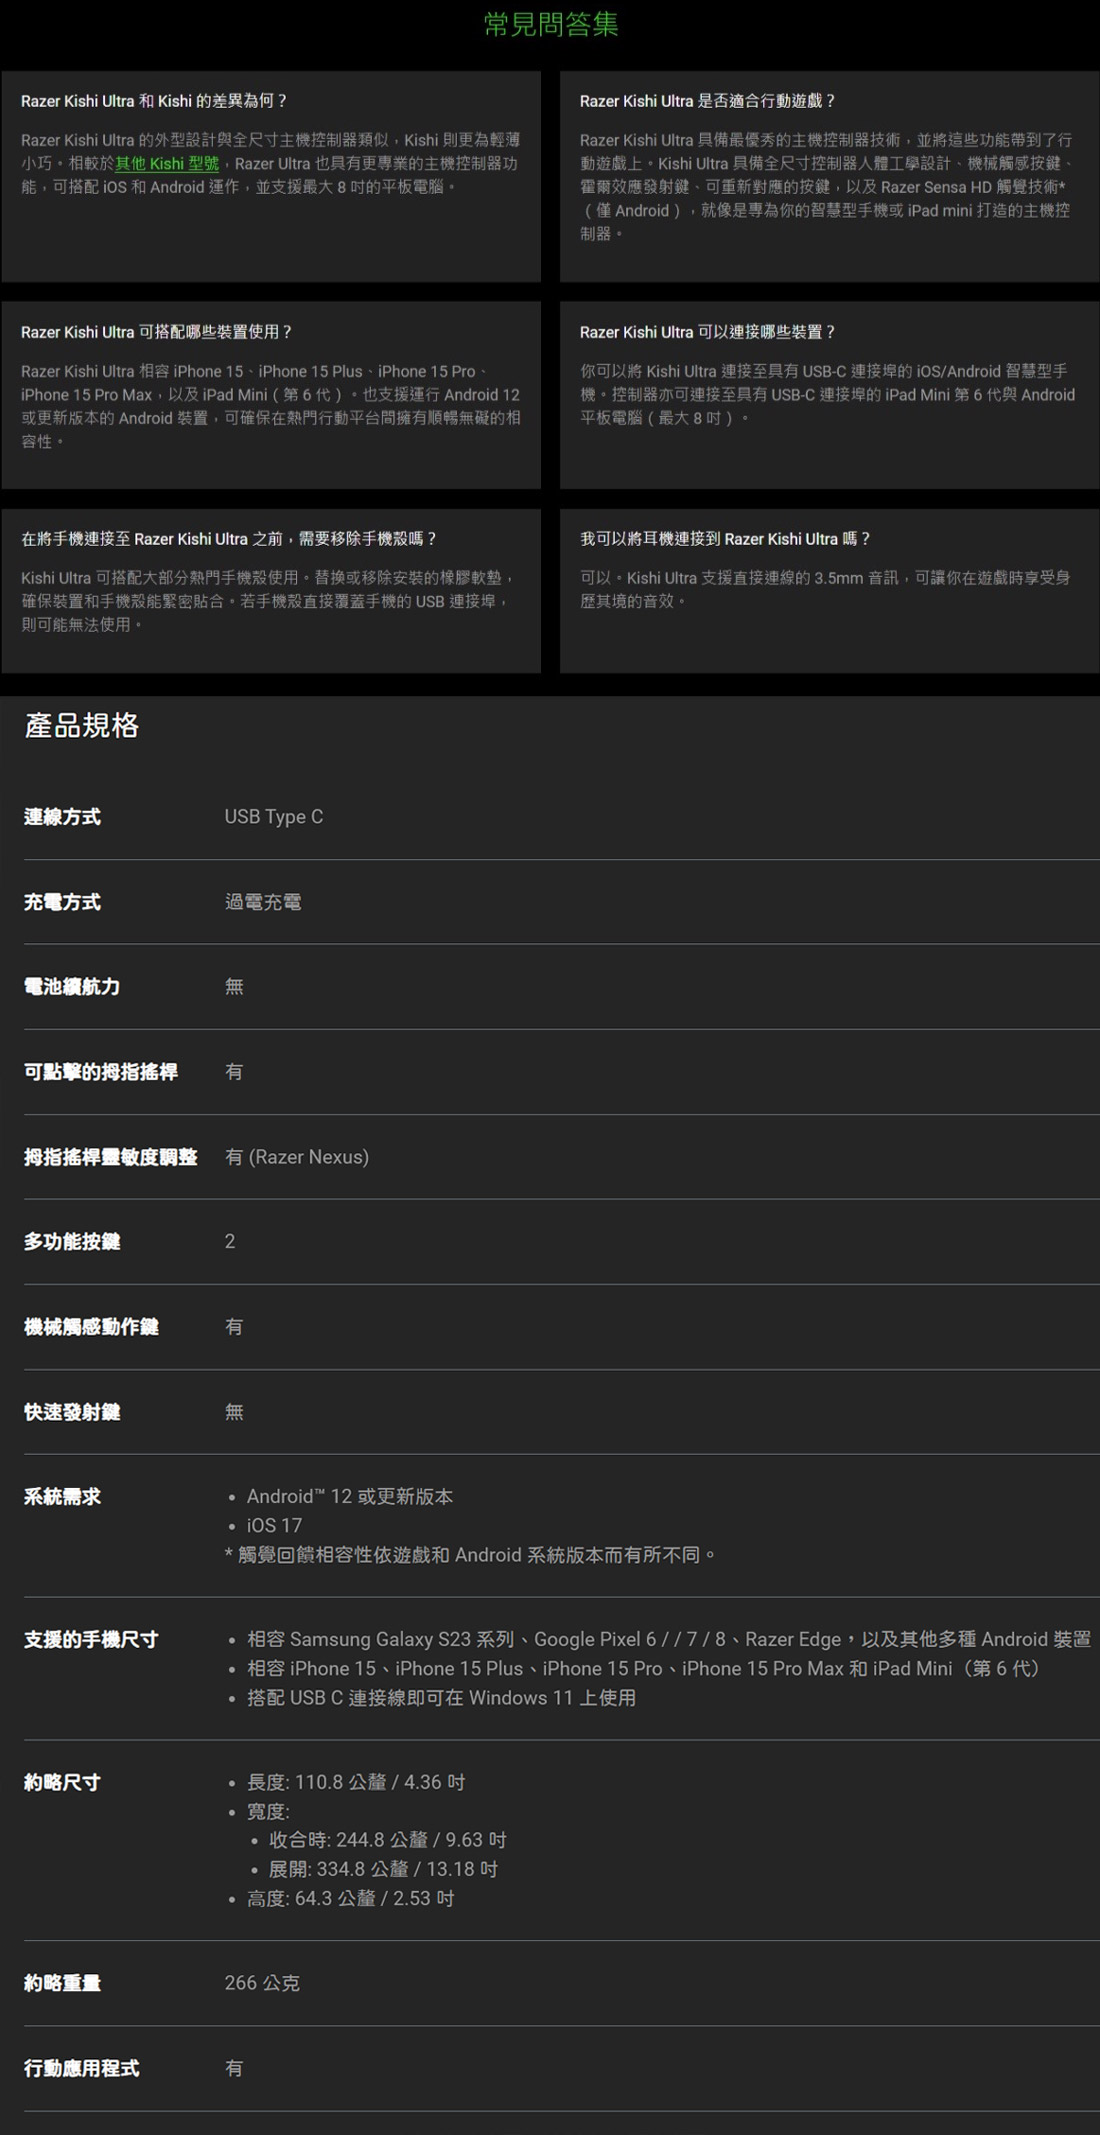Click the 可點擊的拇指搖桿 spec label

pos(101,1072)
